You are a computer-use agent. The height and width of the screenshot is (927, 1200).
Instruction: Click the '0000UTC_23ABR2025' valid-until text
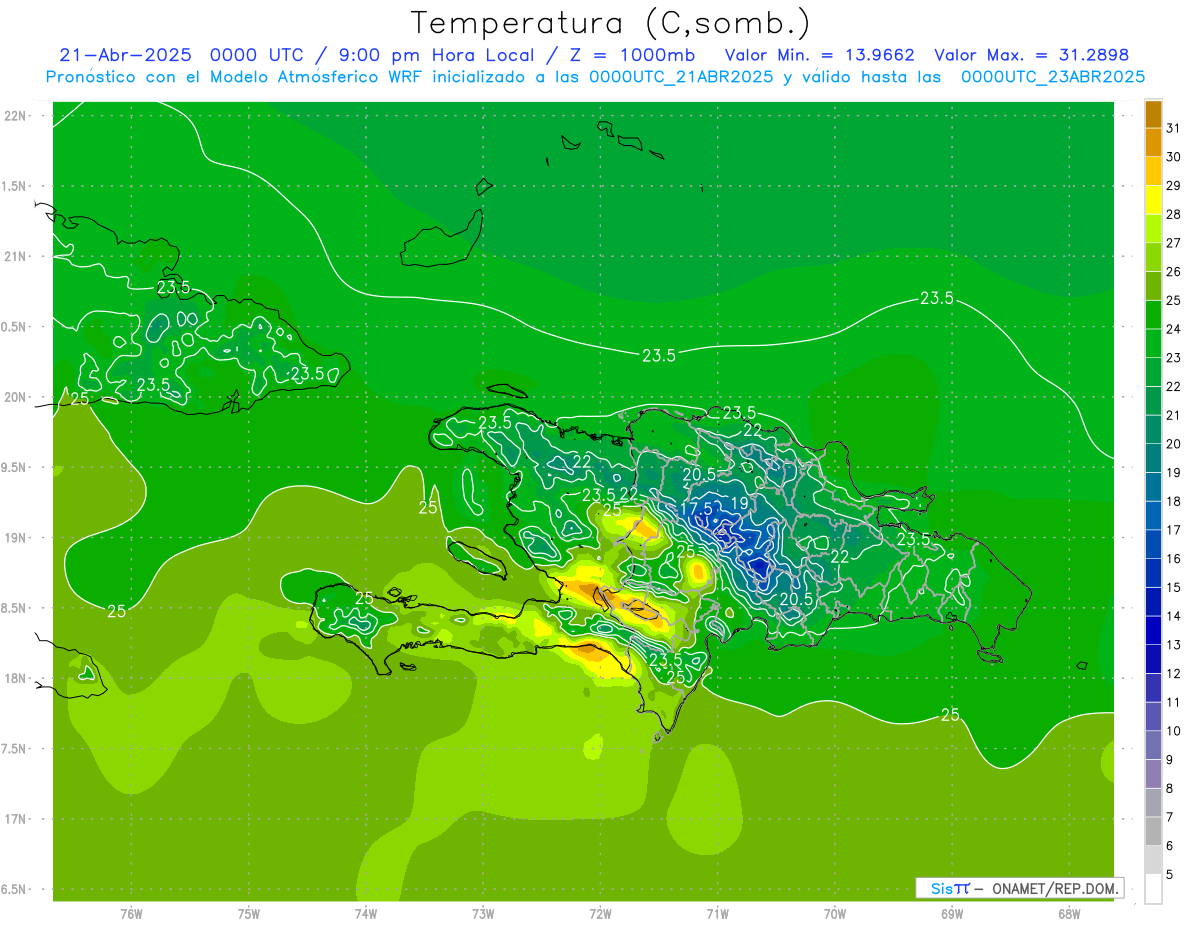pyautogui.click(x=1052, y=77)
